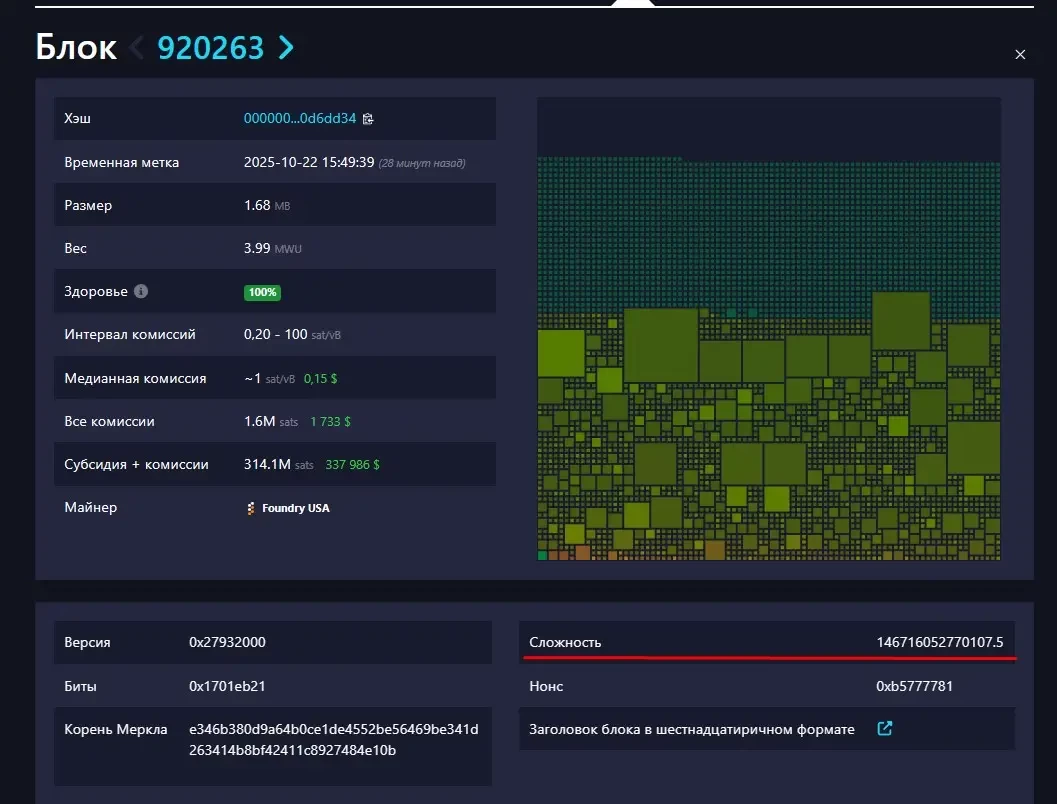Viewport: 1057px width, 804px height.
Task: Click the timestamp 2025-10-22 15:49:39
Action: 308,162
